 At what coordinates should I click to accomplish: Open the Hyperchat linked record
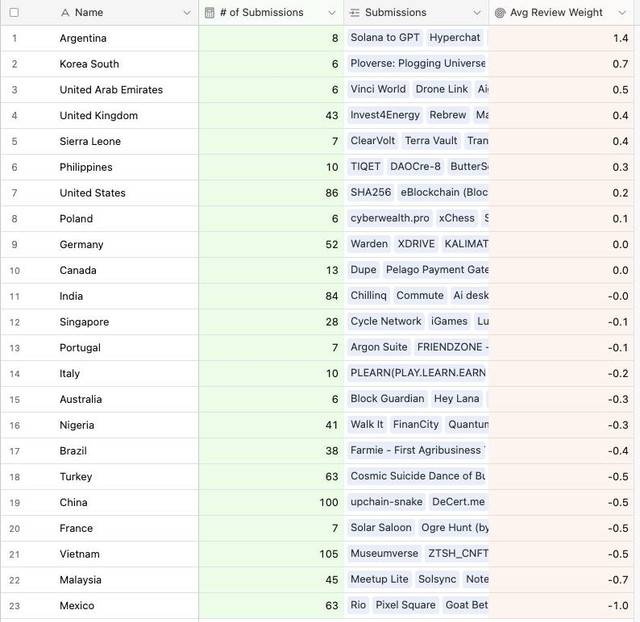455,38
